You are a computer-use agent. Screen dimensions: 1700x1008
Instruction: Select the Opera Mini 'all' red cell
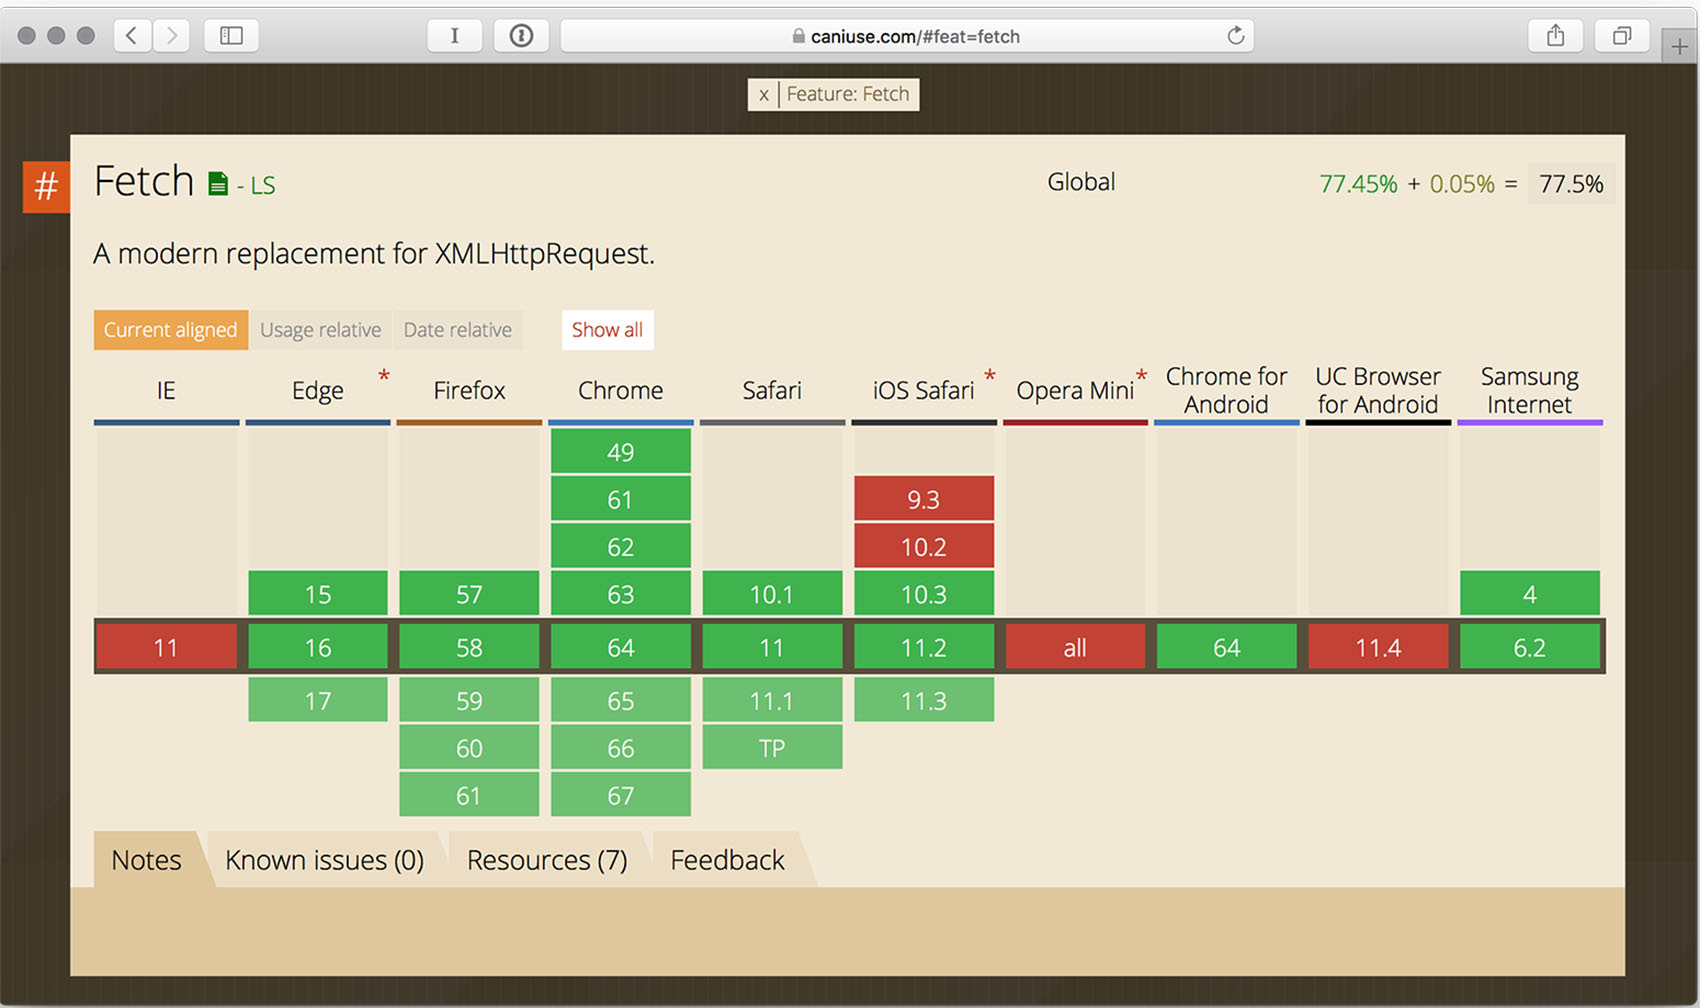(x=1075, y=647)
